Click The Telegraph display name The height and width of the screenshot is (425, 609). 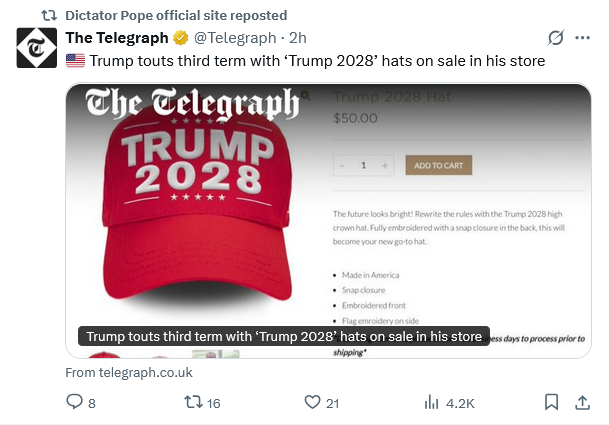pos(118,38)
